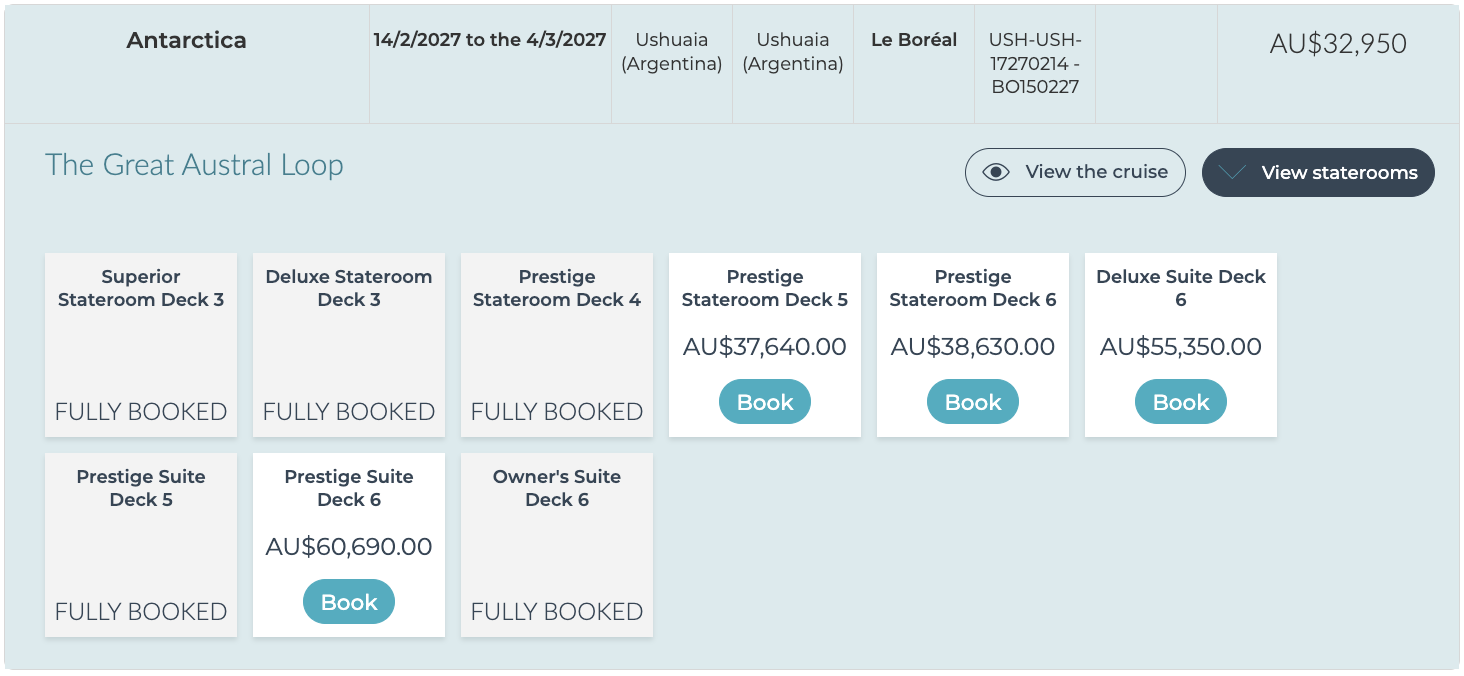Select the Owner's Suite Deck 6 card
1464x676 pixels.
pos(557,545)
